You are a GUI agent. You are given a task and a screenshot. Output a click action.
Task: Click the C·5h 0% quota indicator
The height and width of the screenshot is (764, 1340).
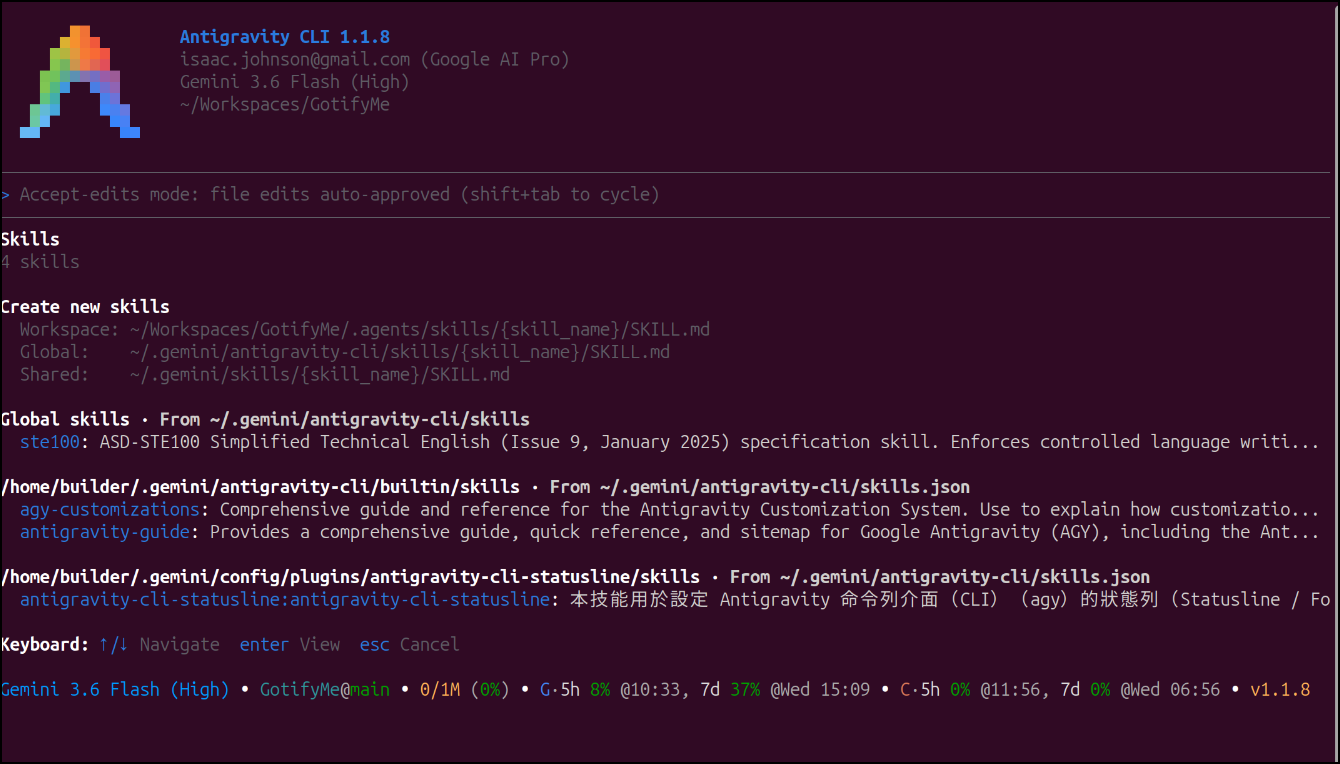(x=935, y=689)
